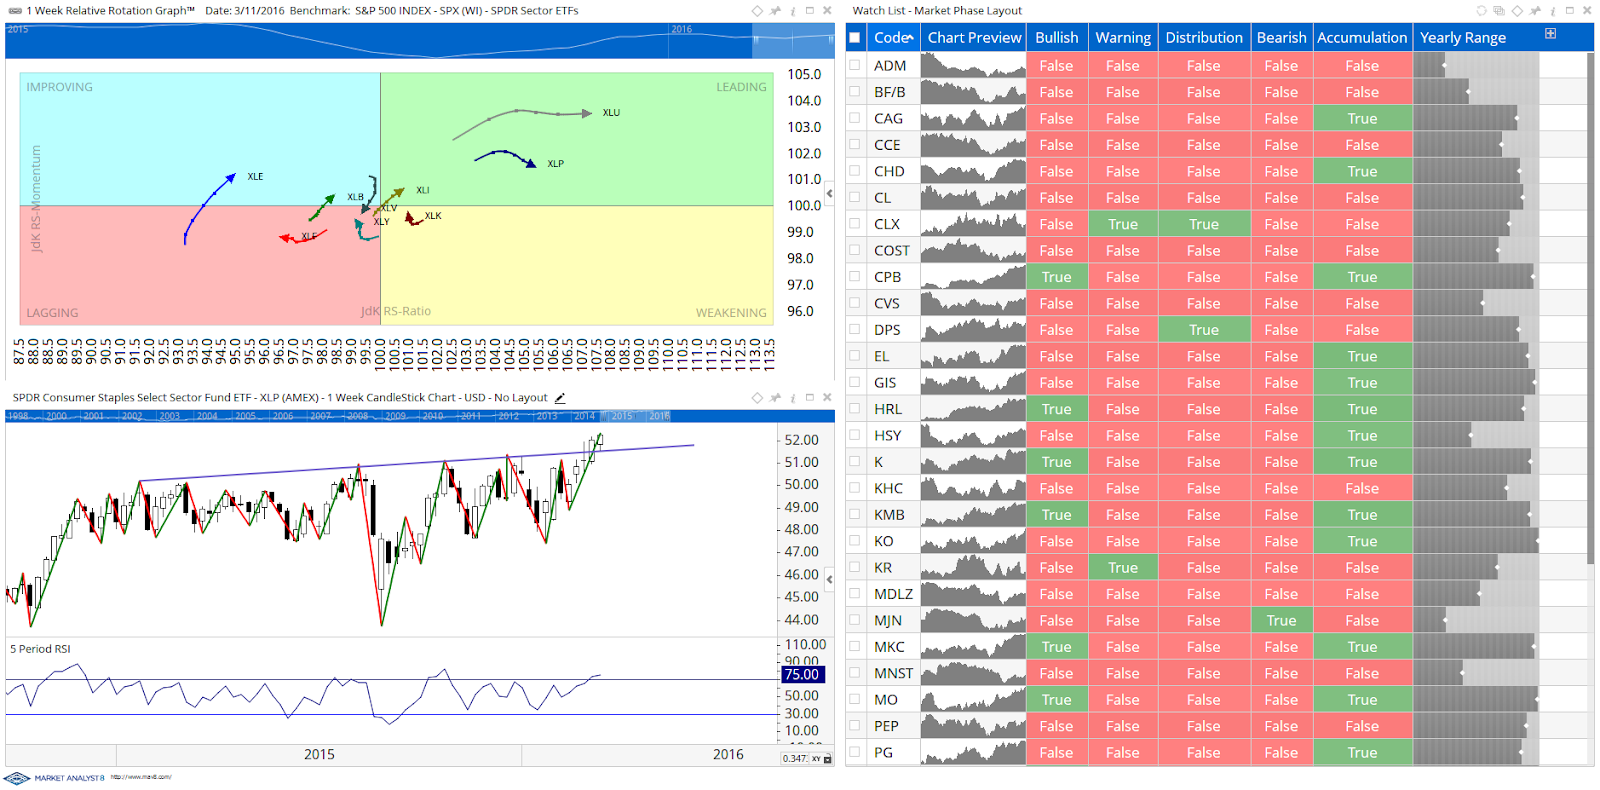
Task: Click the Warning column header
Action: point(1123,37)
